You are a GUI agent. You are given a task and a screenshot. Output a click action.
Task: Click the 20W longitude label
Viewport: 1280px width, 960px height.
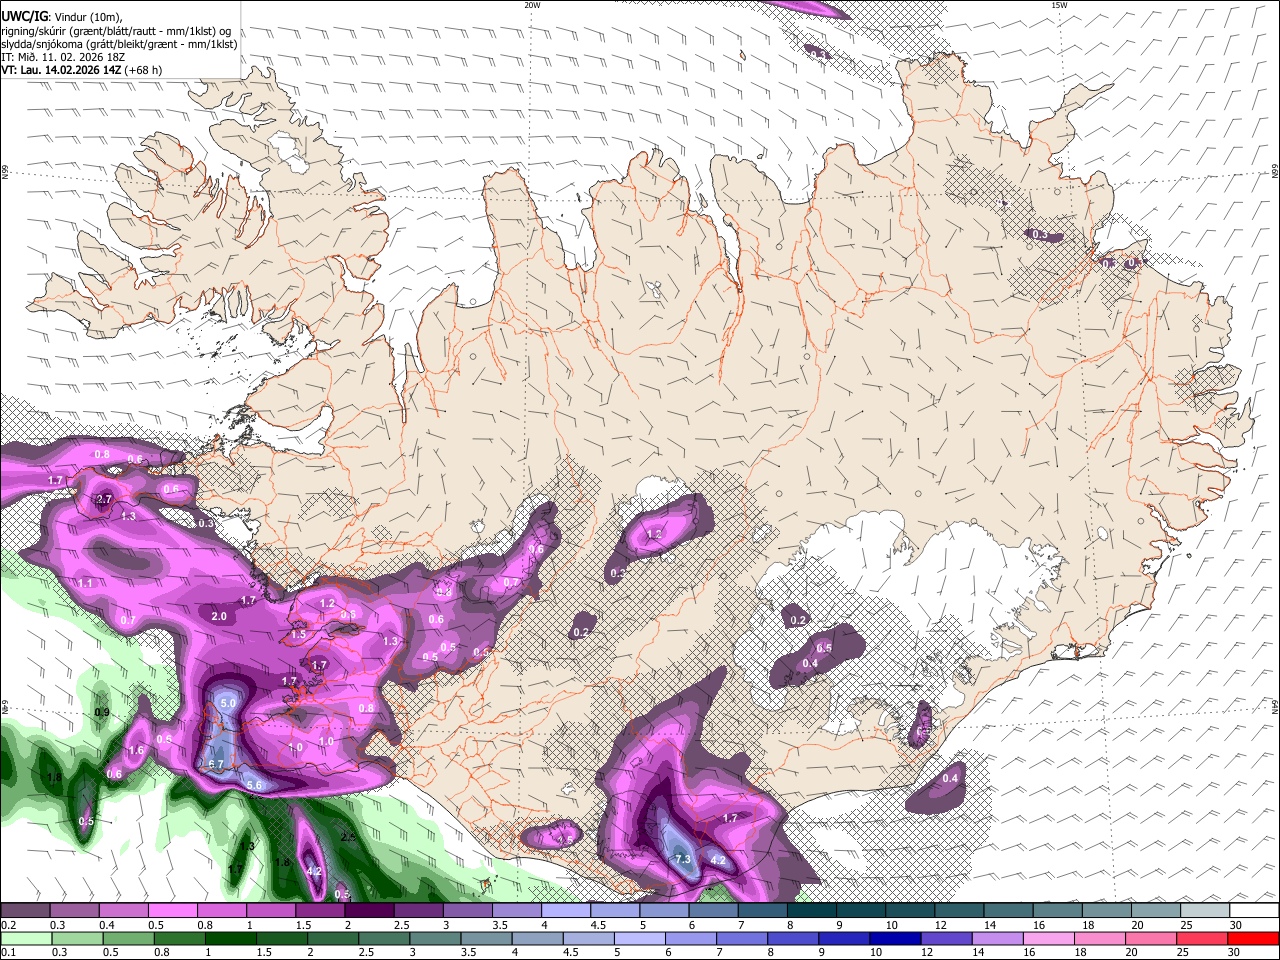tap(533, 5)
